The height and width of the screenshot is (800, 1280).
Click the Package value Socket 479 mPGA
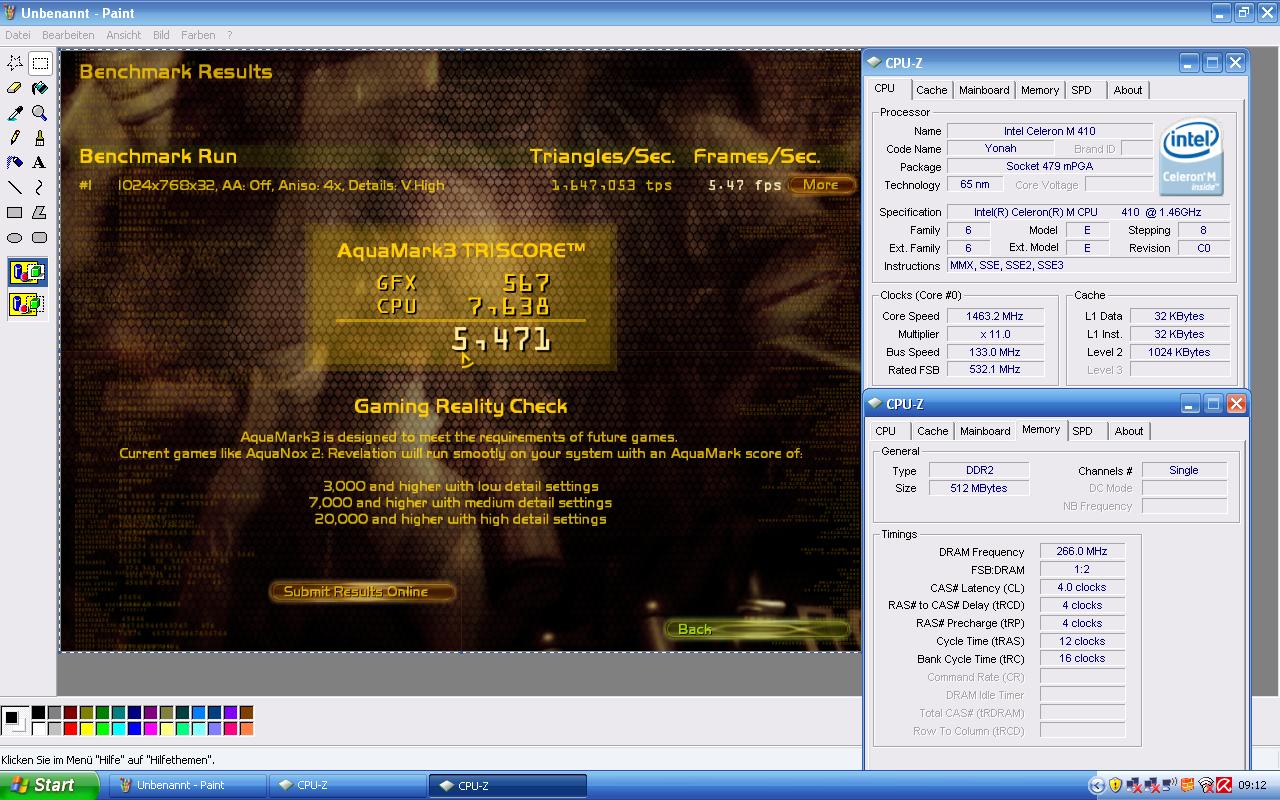pyautogui.click(x=1050, y=166)
